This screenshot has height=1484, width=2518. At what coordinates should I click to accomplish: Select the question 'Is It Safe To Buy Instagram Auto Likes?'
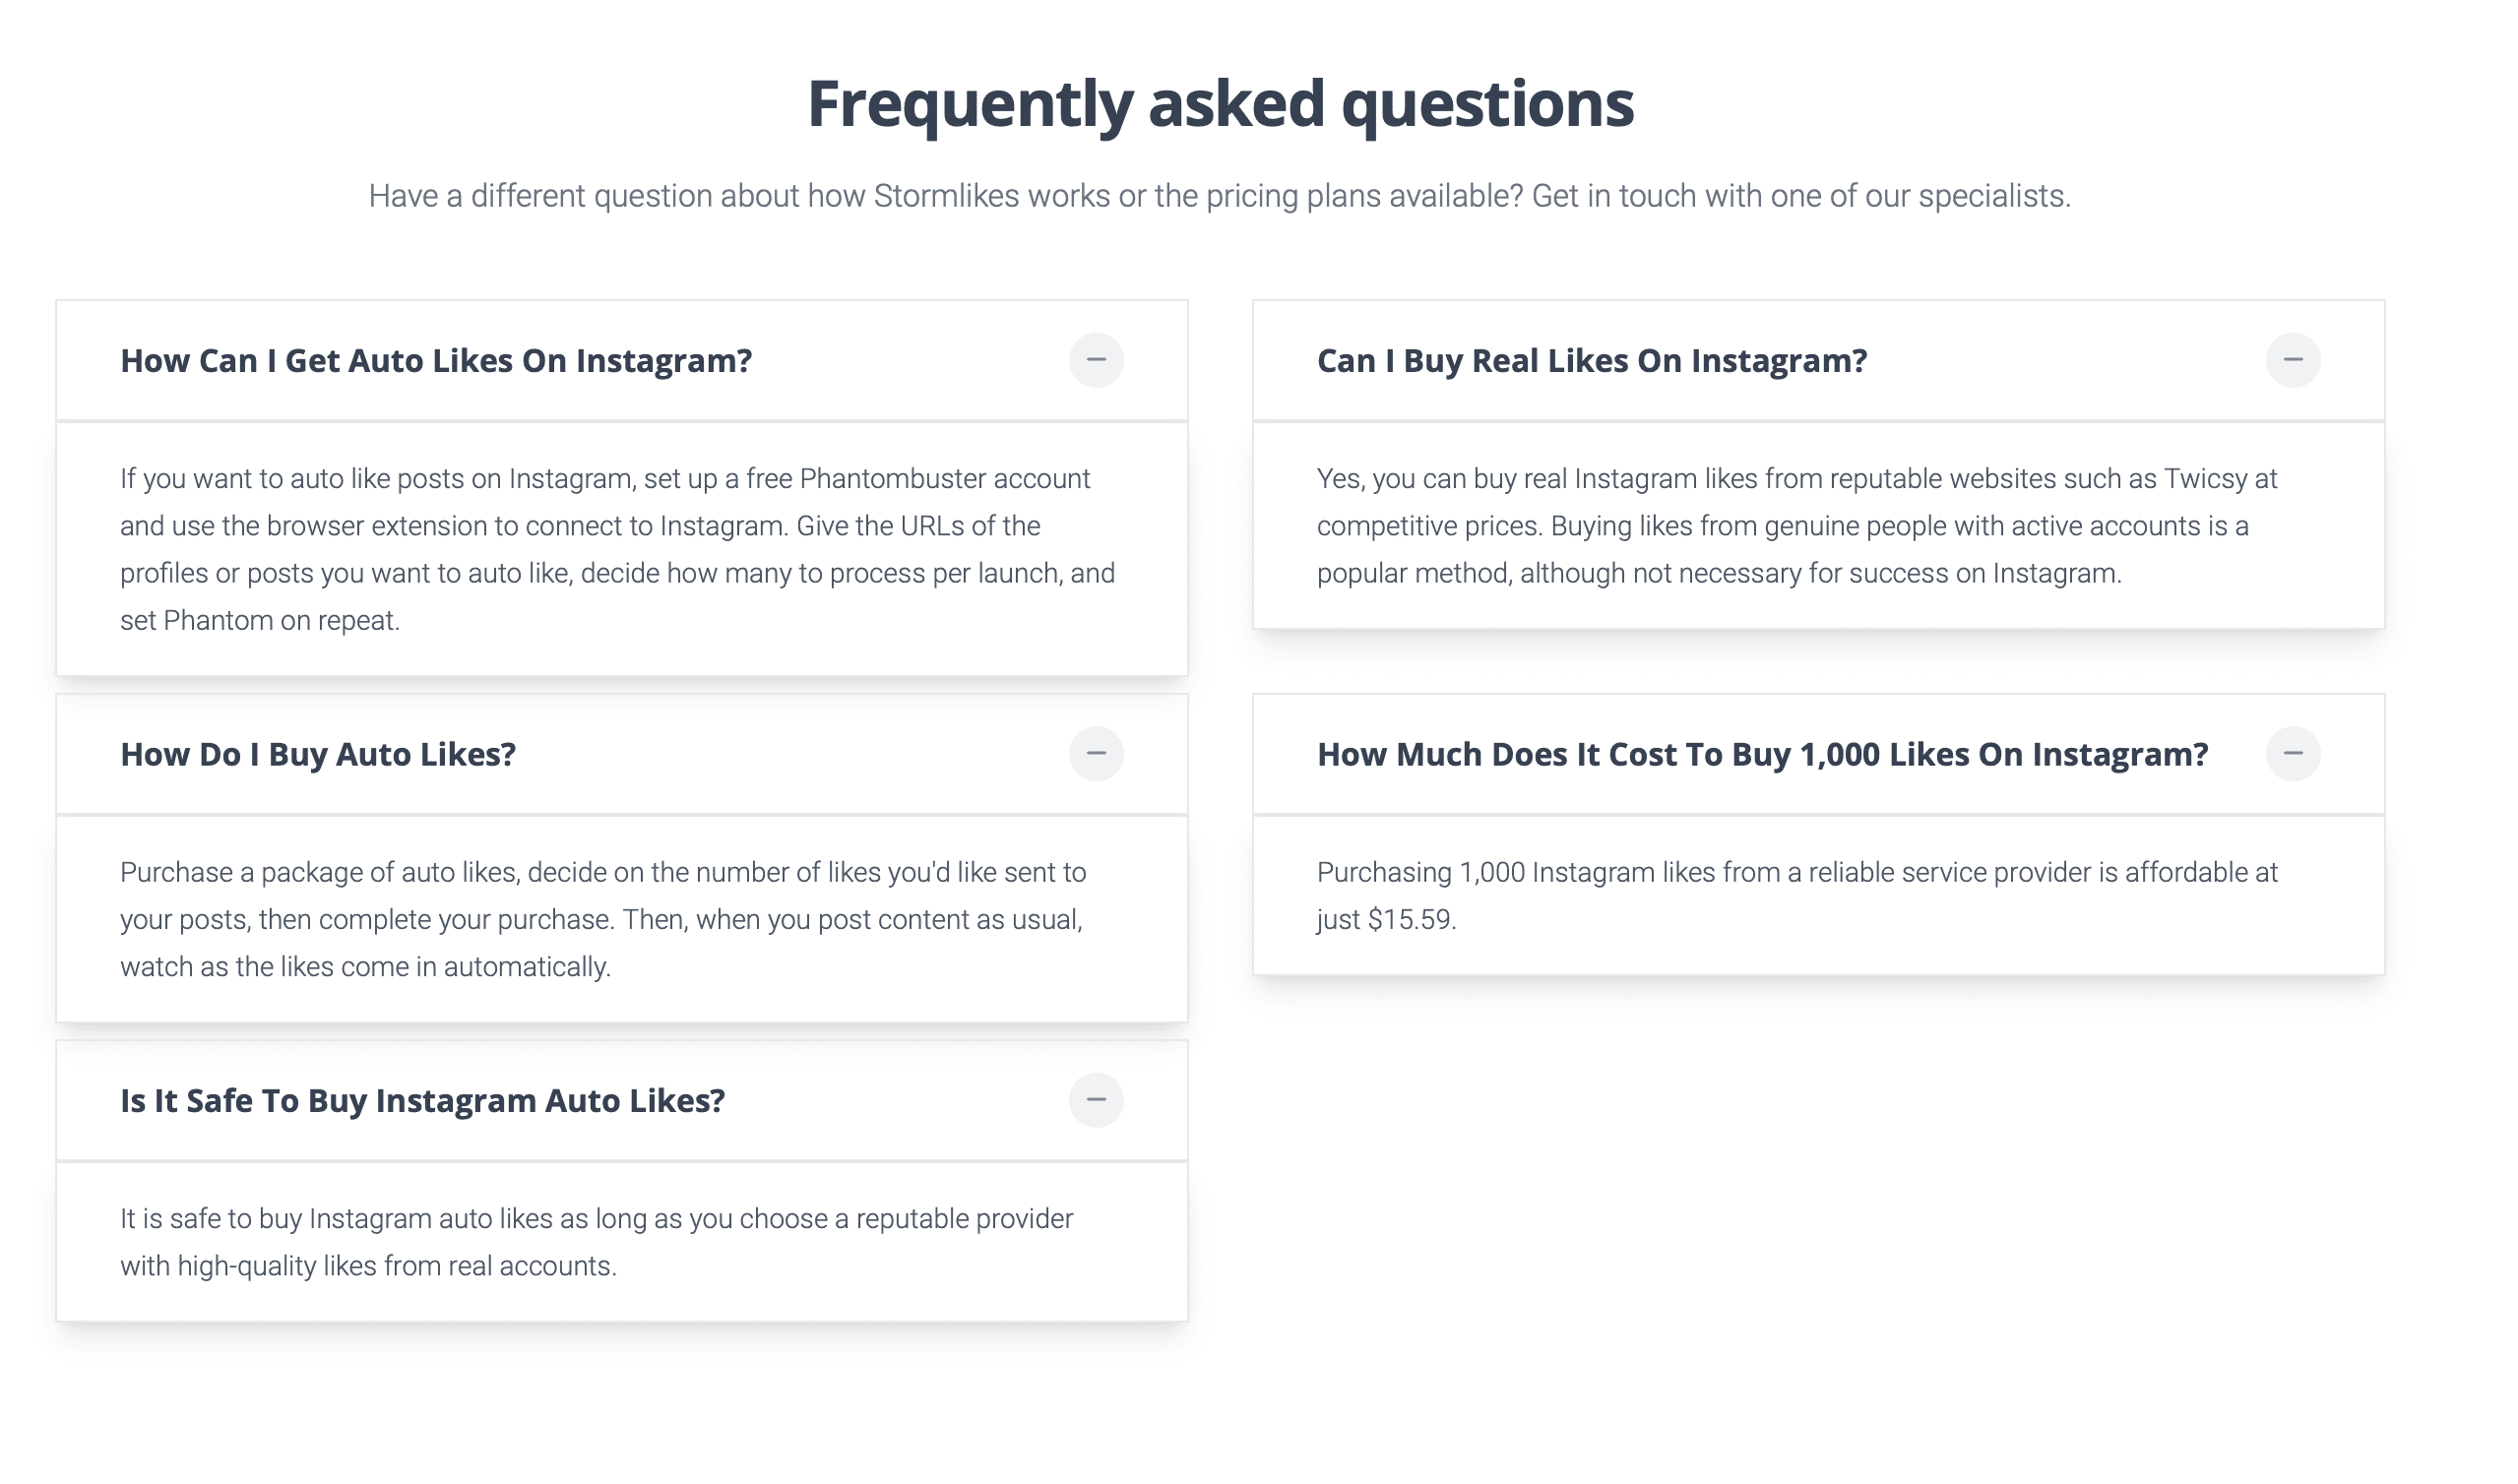click(425, 1101)
